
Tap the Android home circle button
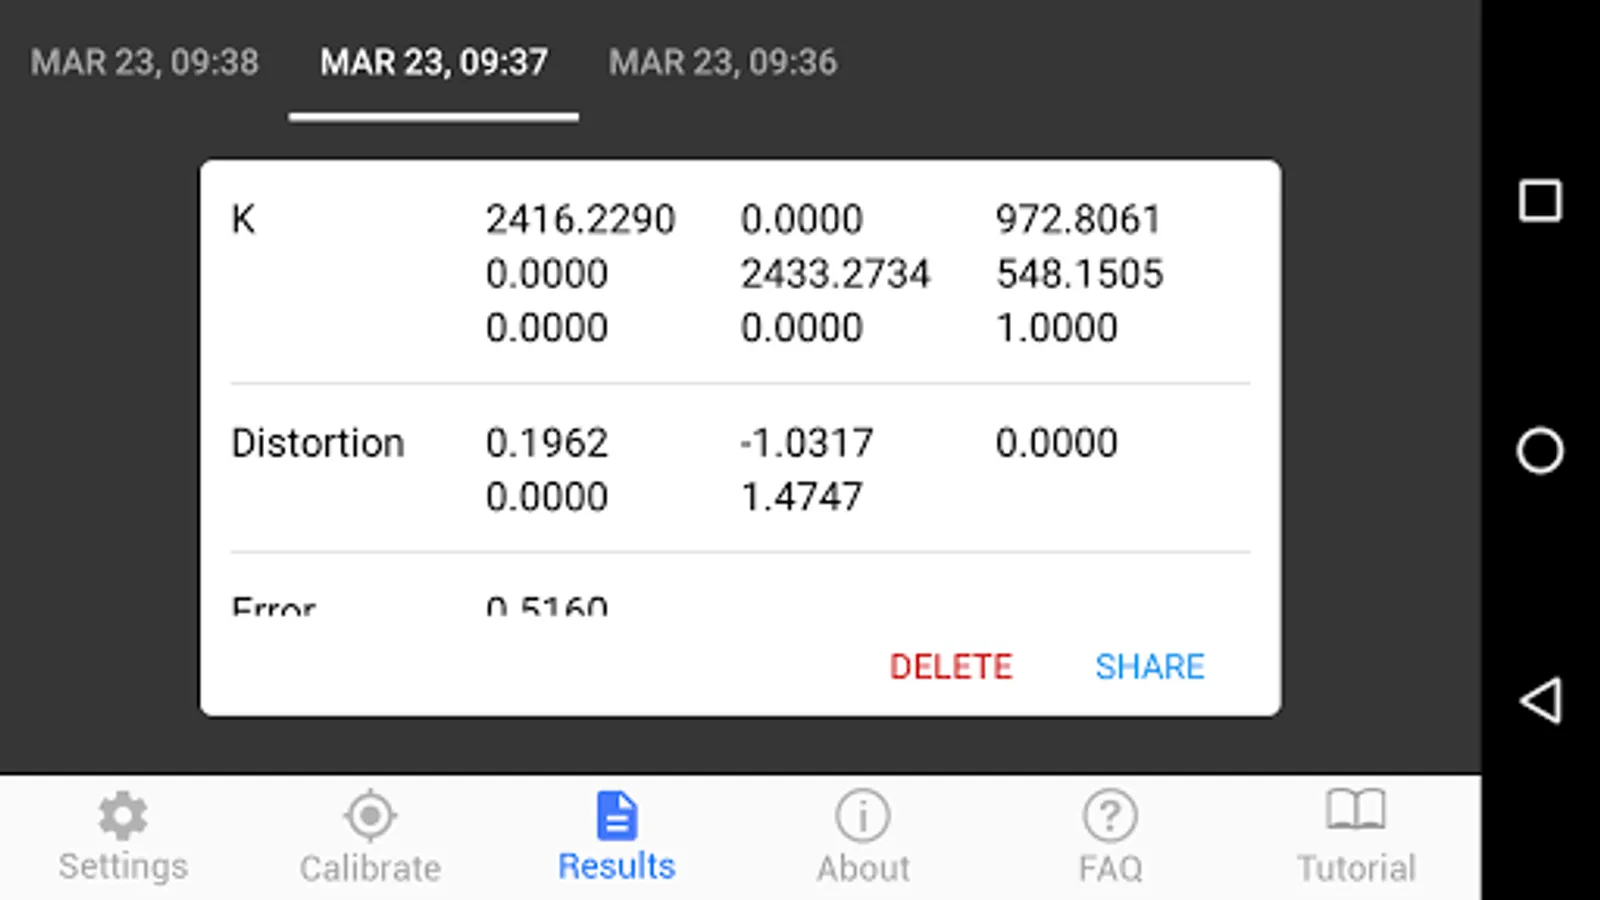(1540, 450)
